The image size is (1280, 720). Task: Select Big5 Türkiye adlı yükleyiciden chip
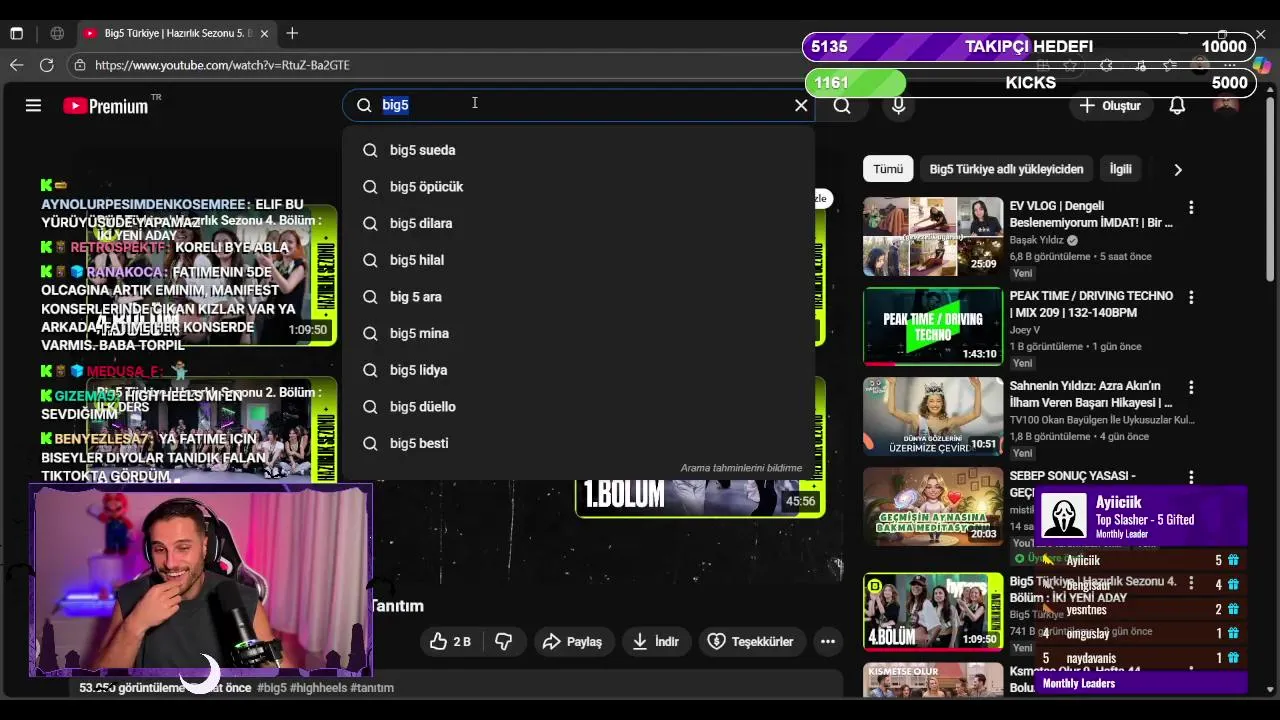(1006, 169)
